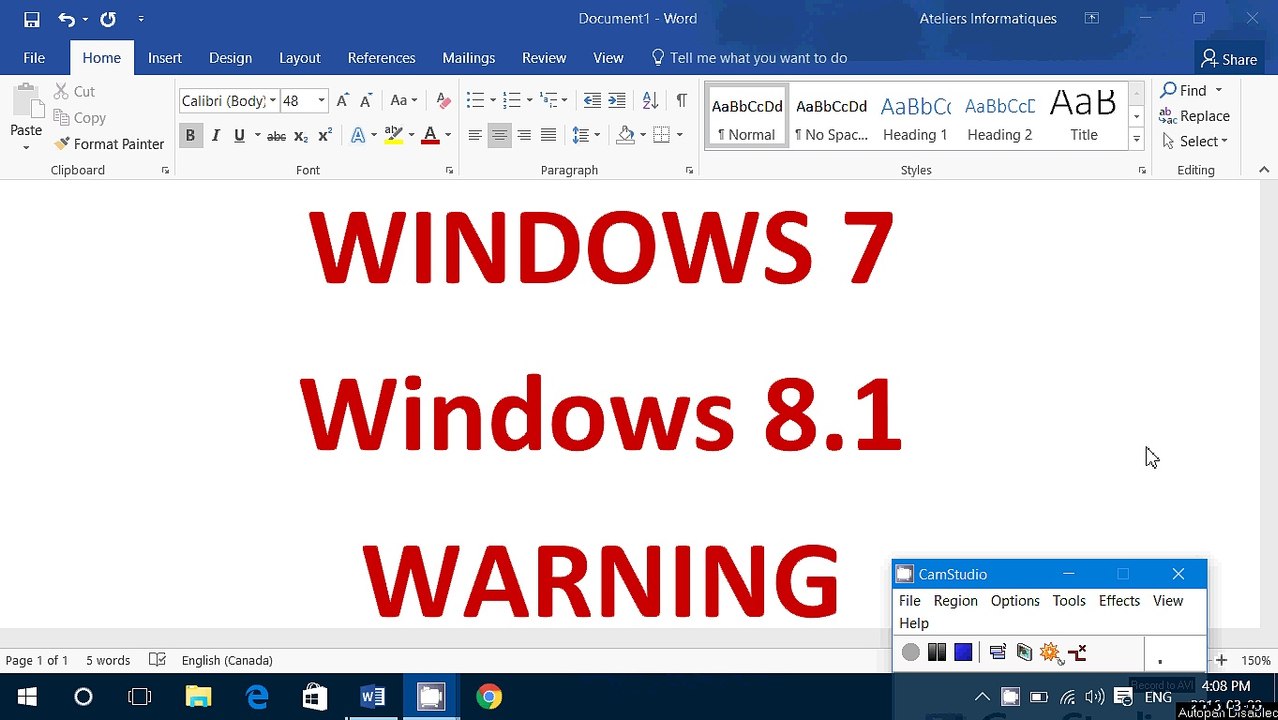Switch to the Insert tab
1278x720 pixels.
click(165, 58)
